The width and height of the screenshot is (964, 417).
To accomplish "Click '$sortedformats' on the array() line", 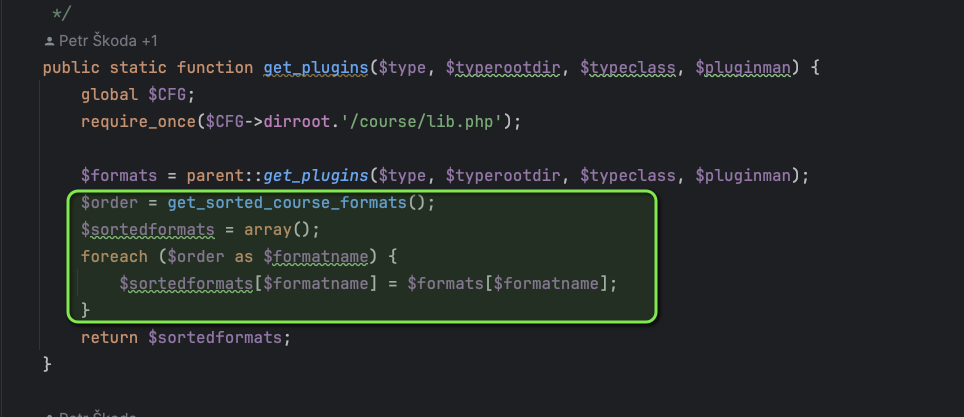I will 148,230.
